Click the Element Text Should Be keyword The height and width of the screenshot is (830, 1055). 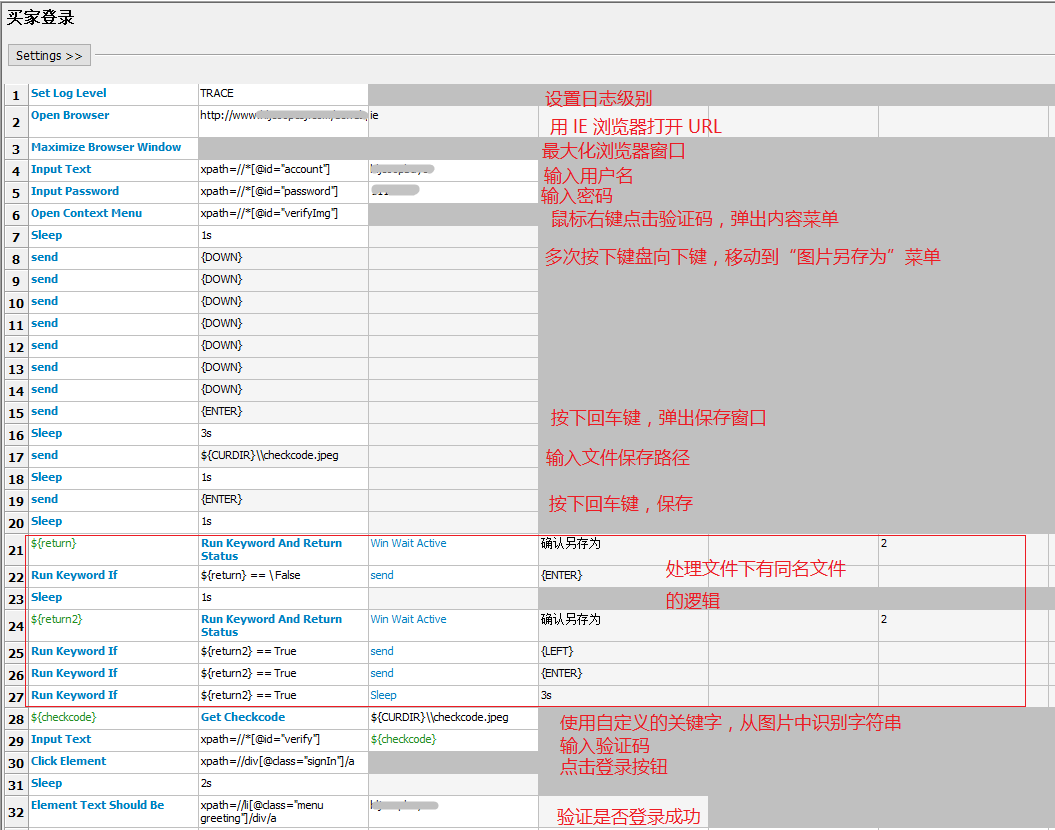(113, 812)
